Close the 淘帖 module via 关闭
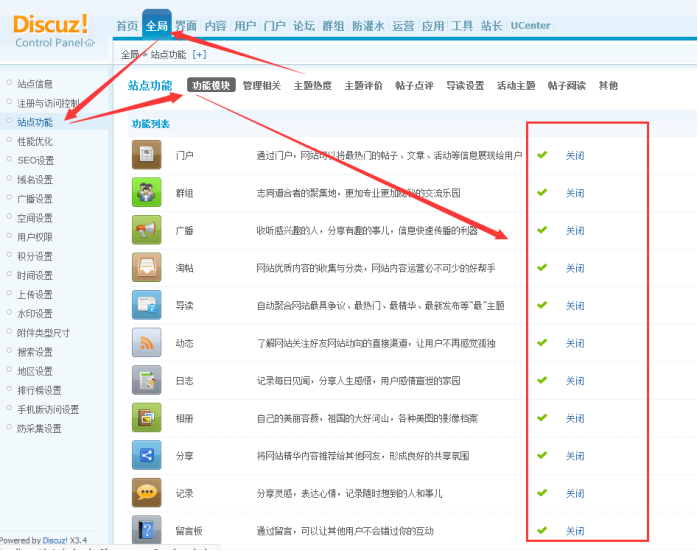Screen dimensions: 698x551 [575, 268]
